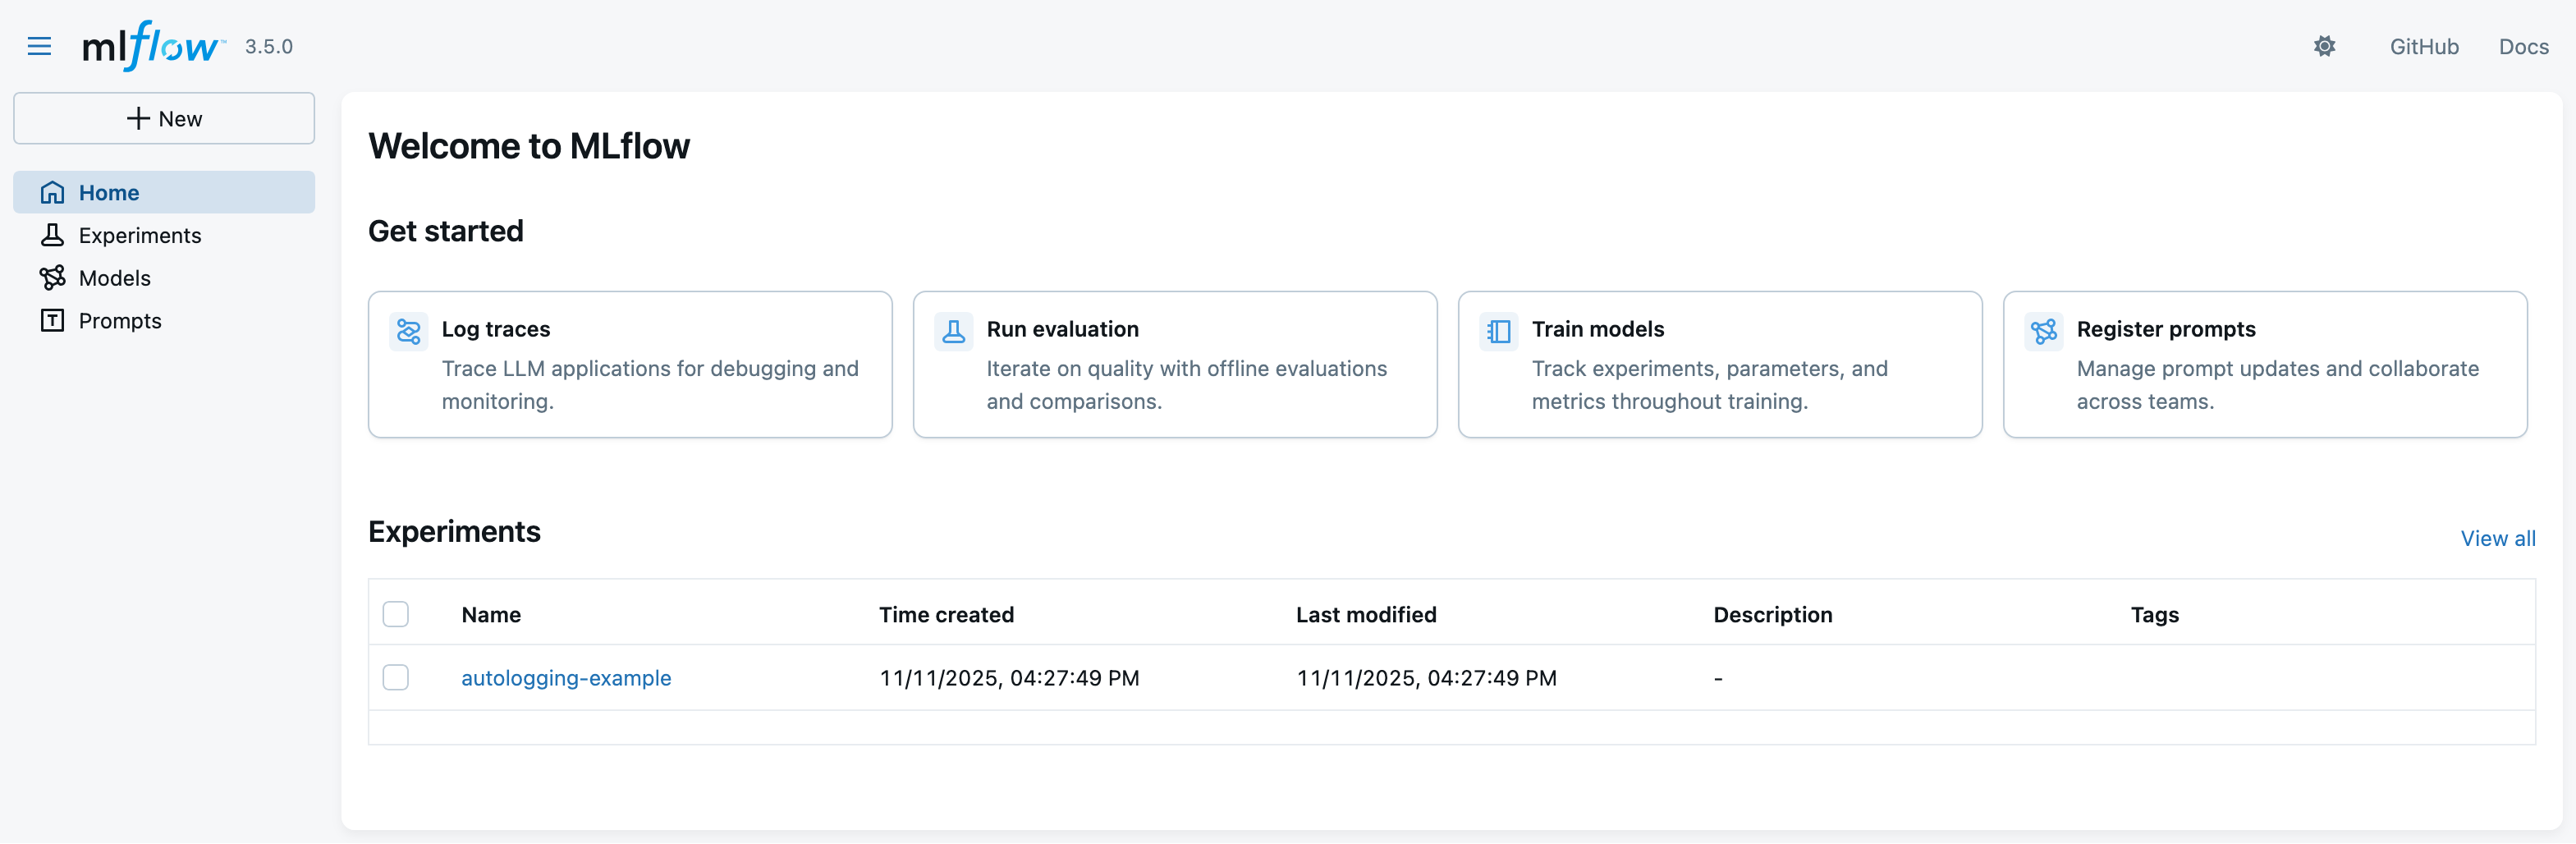
Task: Go to Home in sidebar
Action: 109,192
